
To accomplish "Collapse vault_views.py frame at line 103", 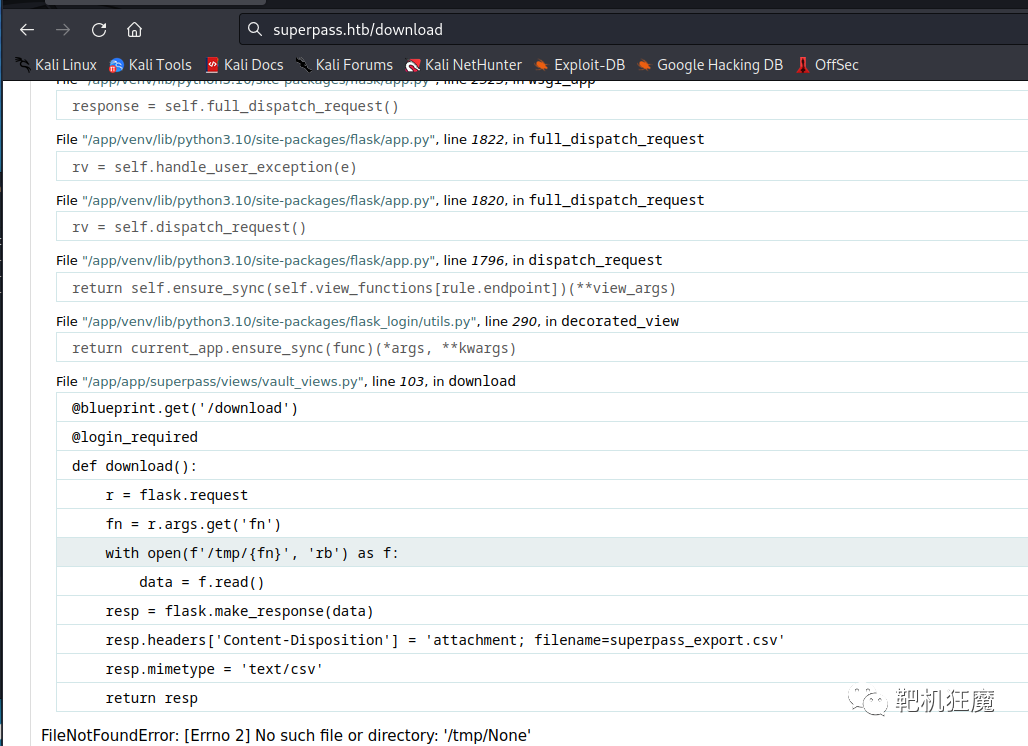I will click(286, 382).
